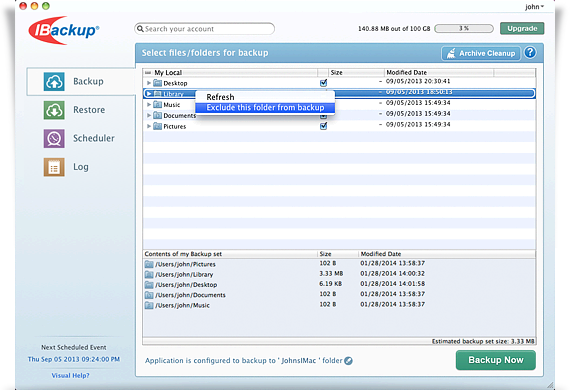Viewport: 570px width, 390px height.
Task: Click the /Users/john/Library folder icon
Action: click(x=149, y=274)
